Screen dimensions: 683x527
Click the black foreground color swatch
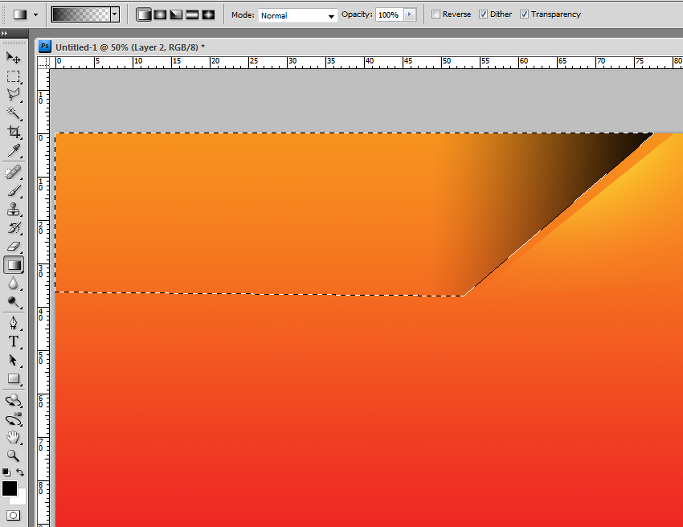coord(9,489)
